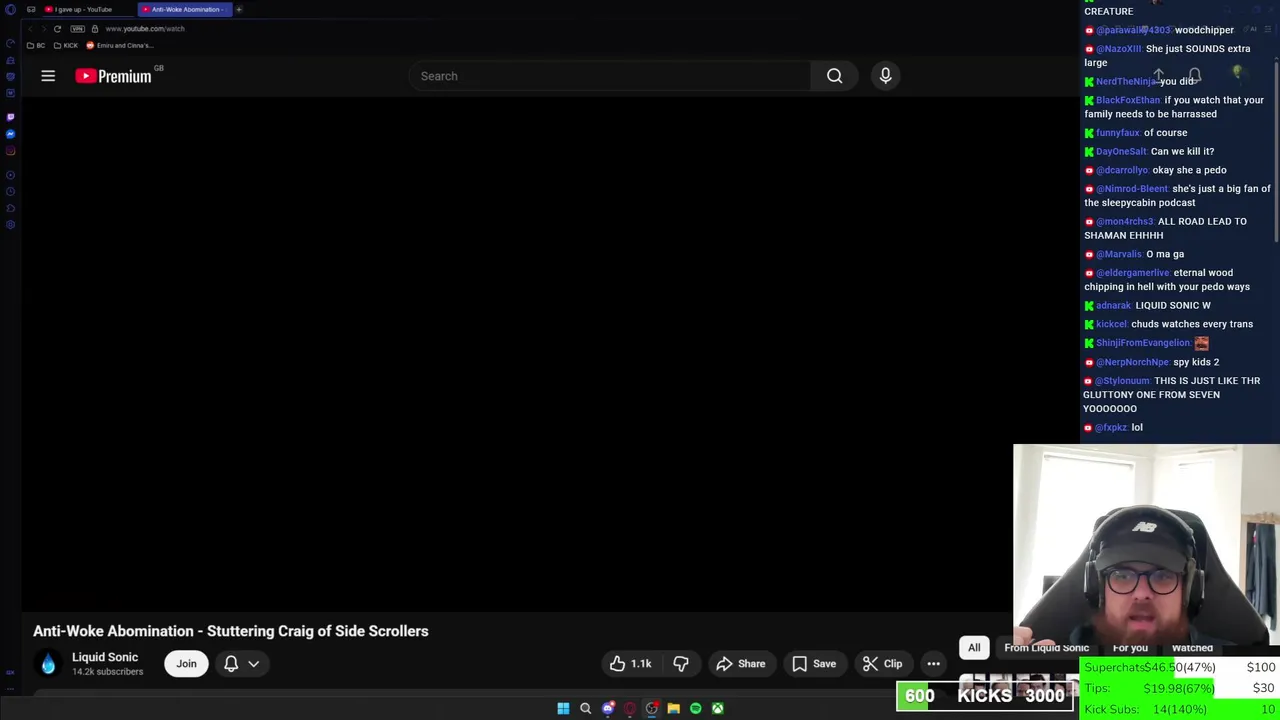Create a Clip of the video
The width and height of the screenshot is (1280, 720).
(x=883, y=664)
